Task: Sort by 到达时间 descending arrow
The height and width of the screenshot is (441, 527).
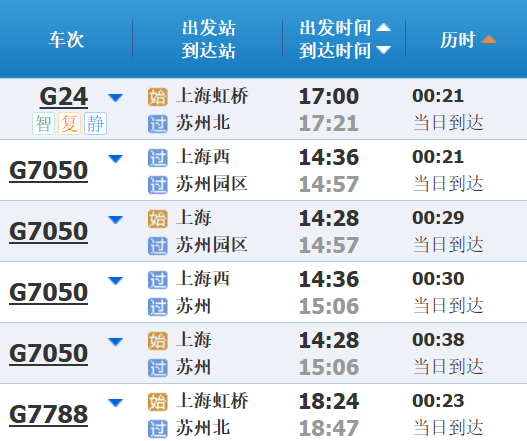Action: coord(383,50)
